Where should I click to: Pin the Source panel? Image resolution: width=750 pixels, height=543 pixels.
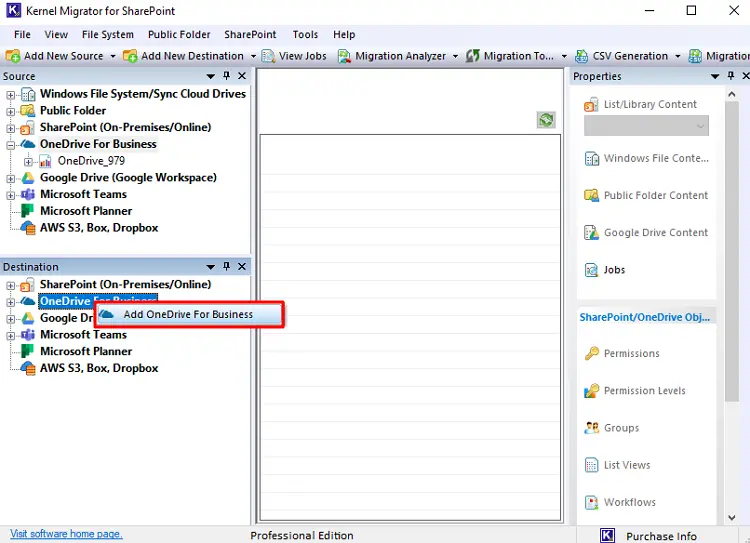tap(227, 76)
